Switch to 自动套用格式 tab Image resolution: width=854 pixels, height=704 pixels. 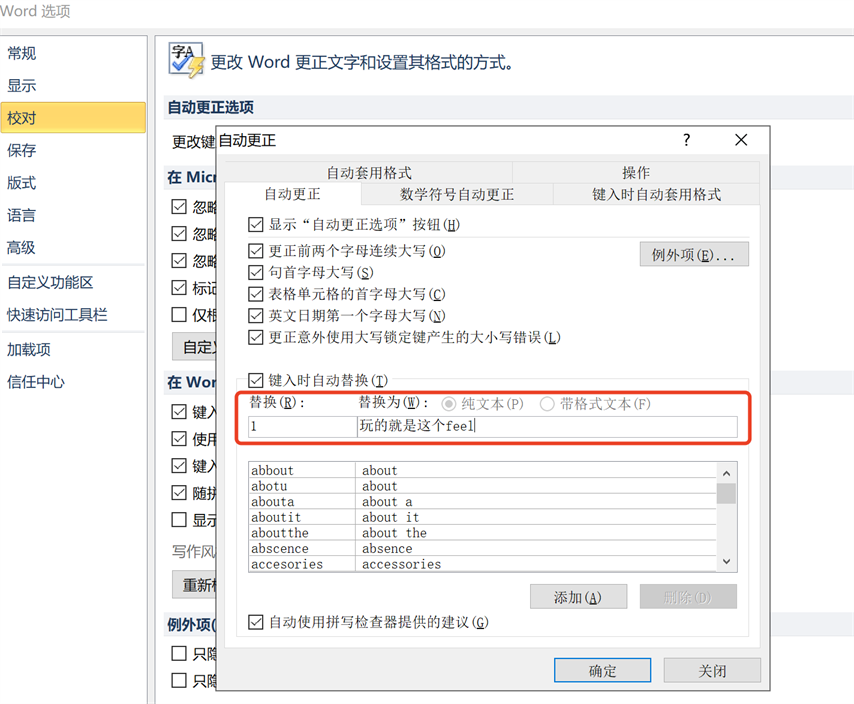[368, 173]
